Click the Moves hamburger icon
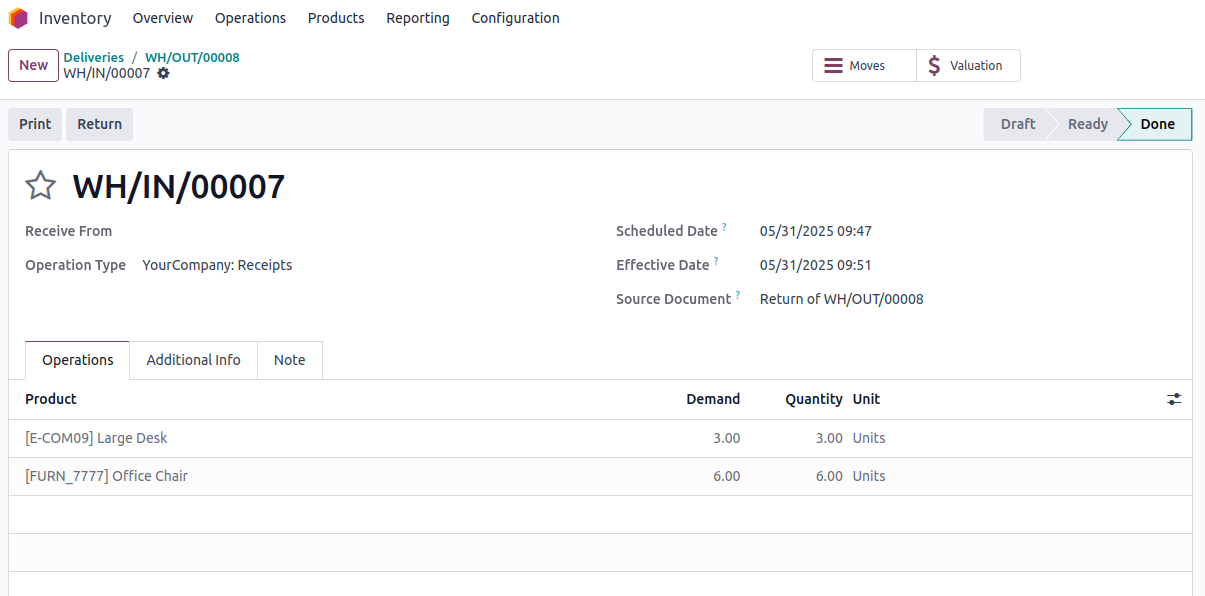This screenshot has width=1205, height=596. pyautogui.click(x=832, y=66)
